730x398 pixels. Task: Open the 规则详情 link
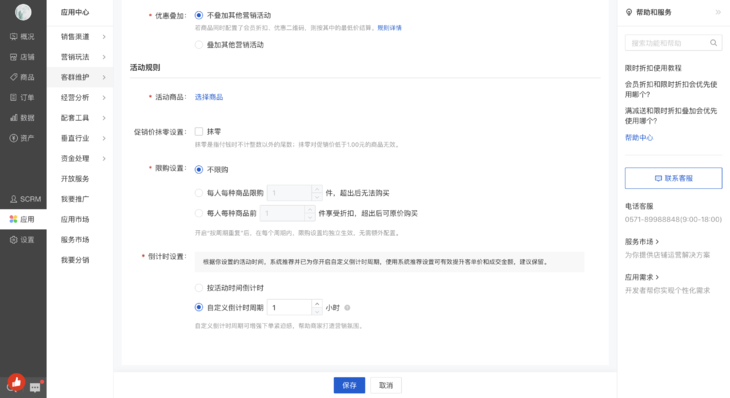point(389,28)
